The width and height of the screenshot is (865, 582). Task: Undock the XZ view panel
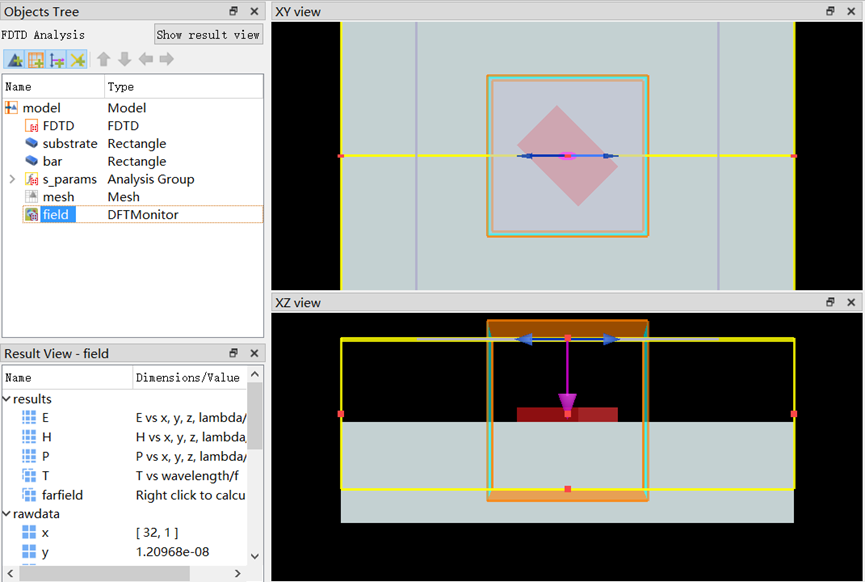[830, 302]
